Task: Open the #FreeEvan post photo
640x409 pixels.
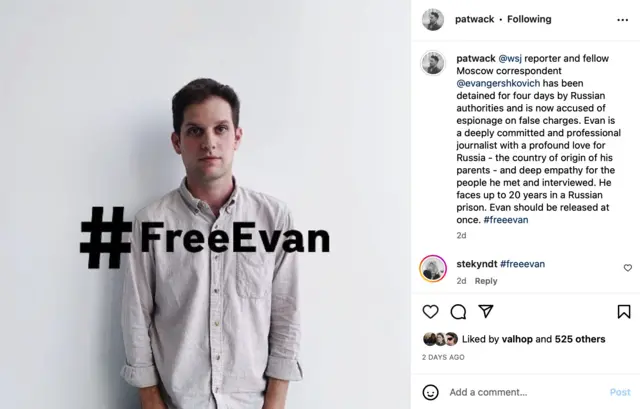Action: tap(205, 204)
